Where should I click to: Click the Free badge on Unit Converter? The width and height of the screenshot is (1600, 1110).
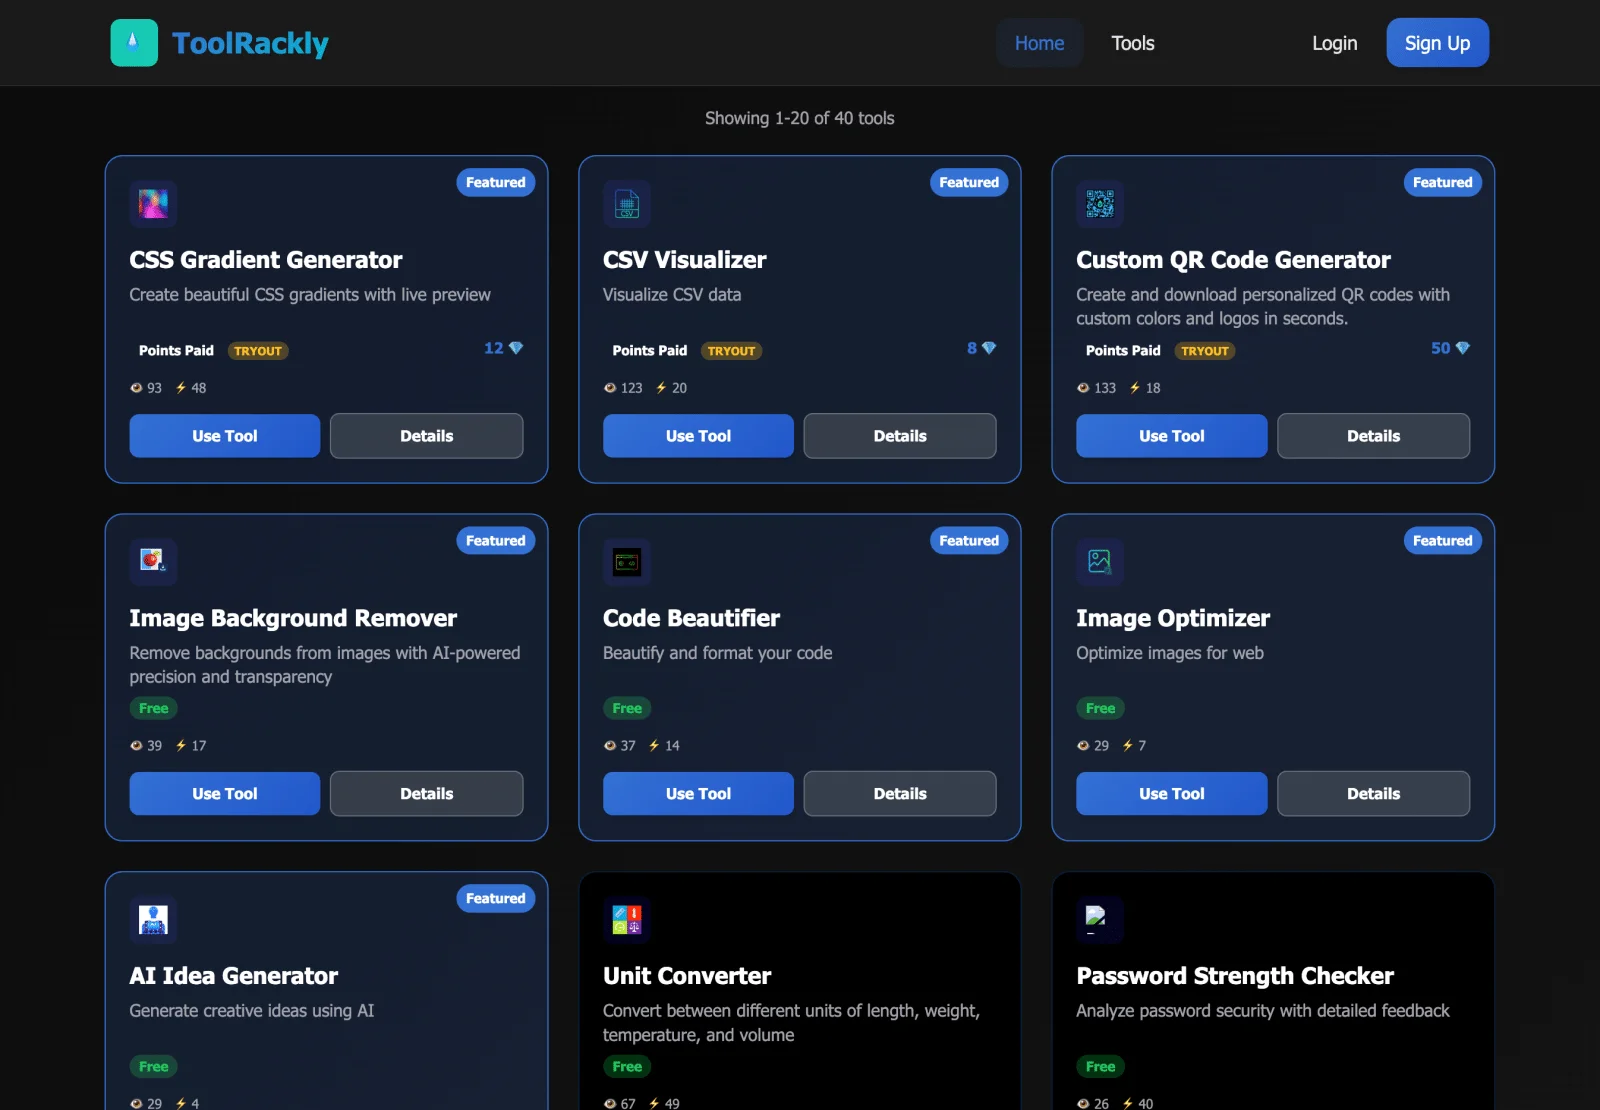(627, 1066)
